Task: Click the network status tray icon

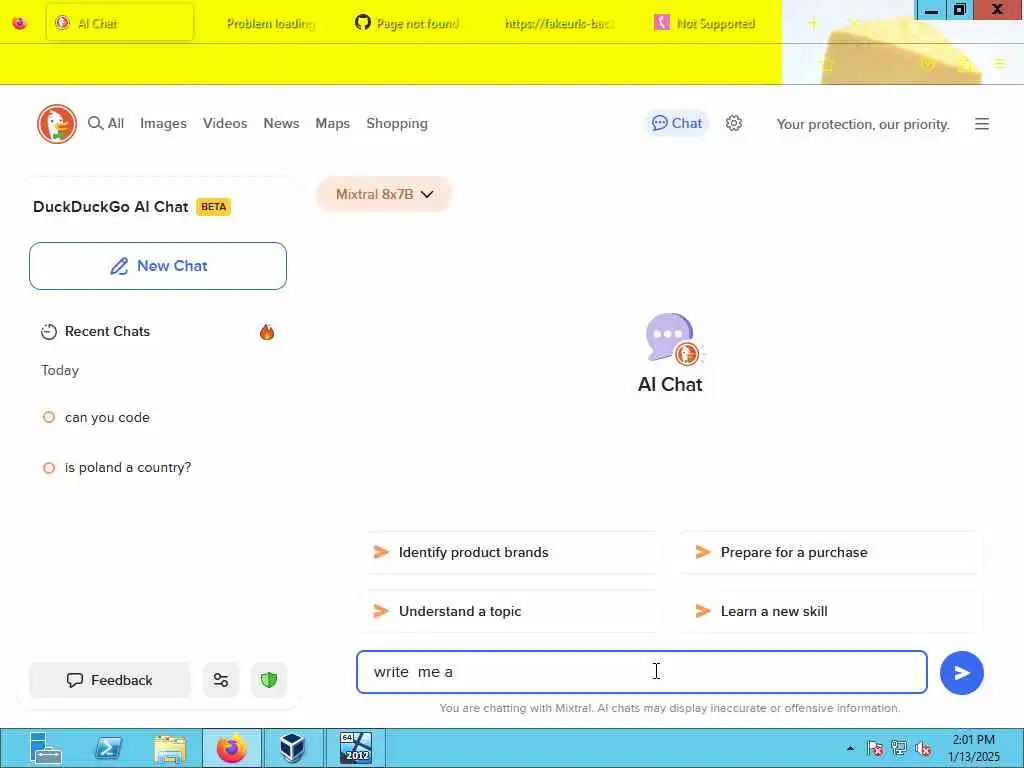Action: point(899,748)
